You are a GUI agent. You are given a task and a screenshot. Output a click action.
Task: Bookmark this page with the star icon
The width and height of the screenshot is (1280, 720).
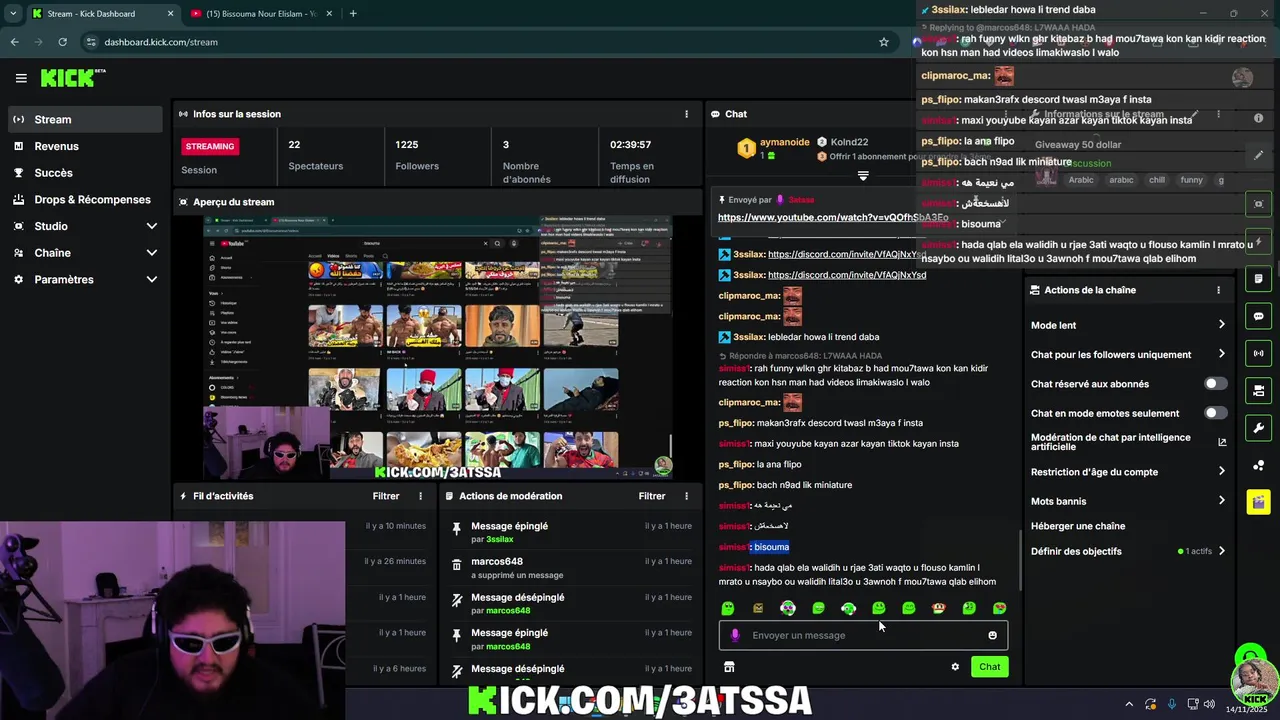coord(884,42)
